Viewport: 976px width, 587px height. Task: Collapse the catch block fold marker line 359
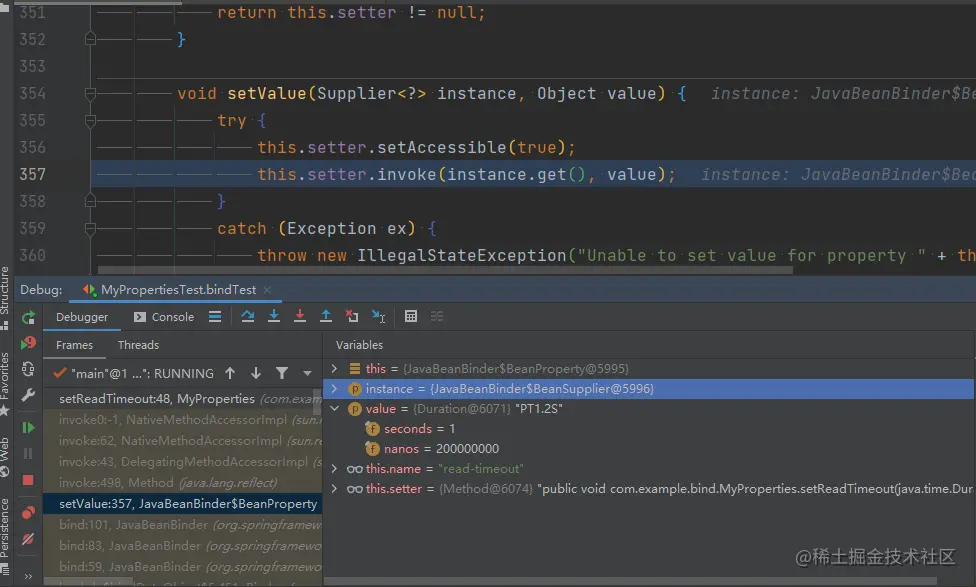[x=90, y=228]
